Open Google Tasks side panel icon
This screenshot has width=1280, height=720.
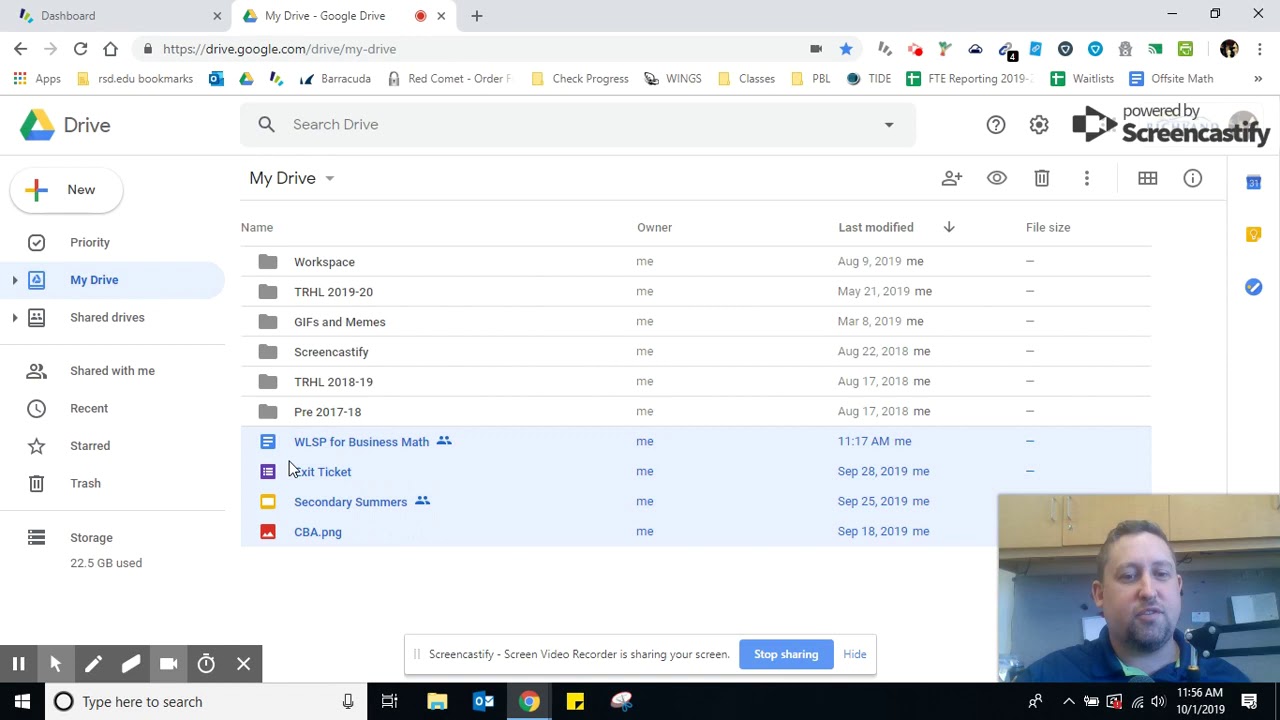[1253, 287]
